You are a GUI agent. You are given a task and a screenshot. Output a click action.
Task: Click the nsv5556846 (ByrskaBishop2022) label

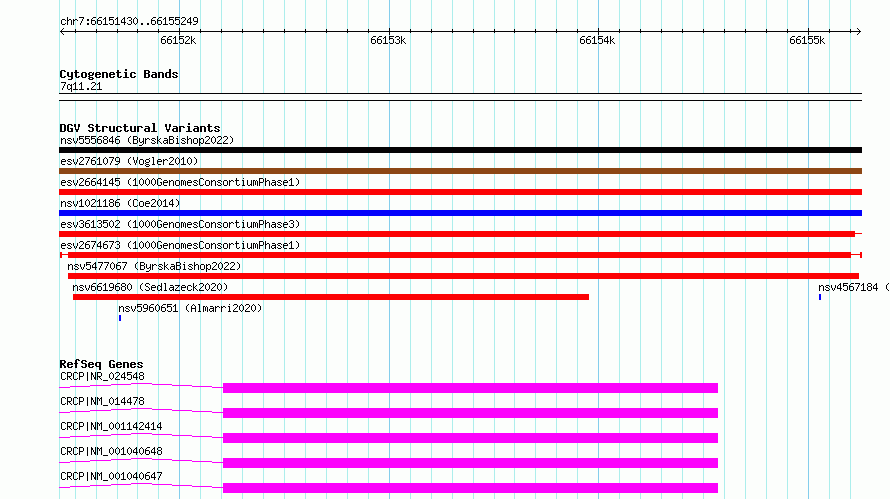coord(147,140)
